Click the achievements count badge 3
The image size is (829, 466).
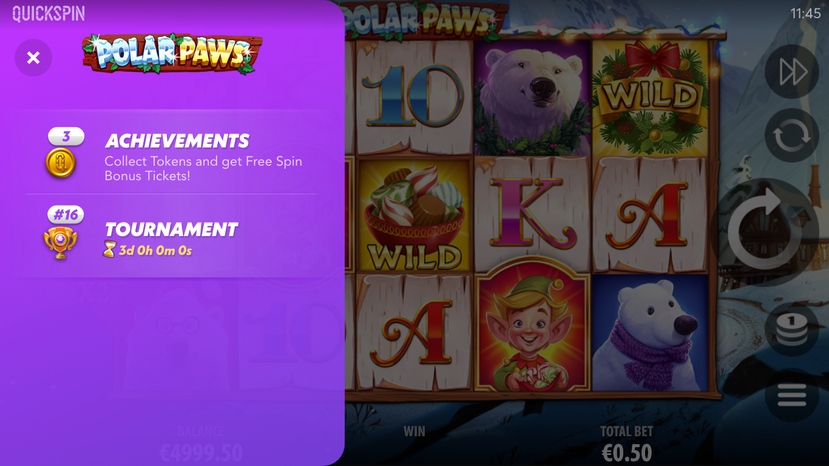point(66,136)
